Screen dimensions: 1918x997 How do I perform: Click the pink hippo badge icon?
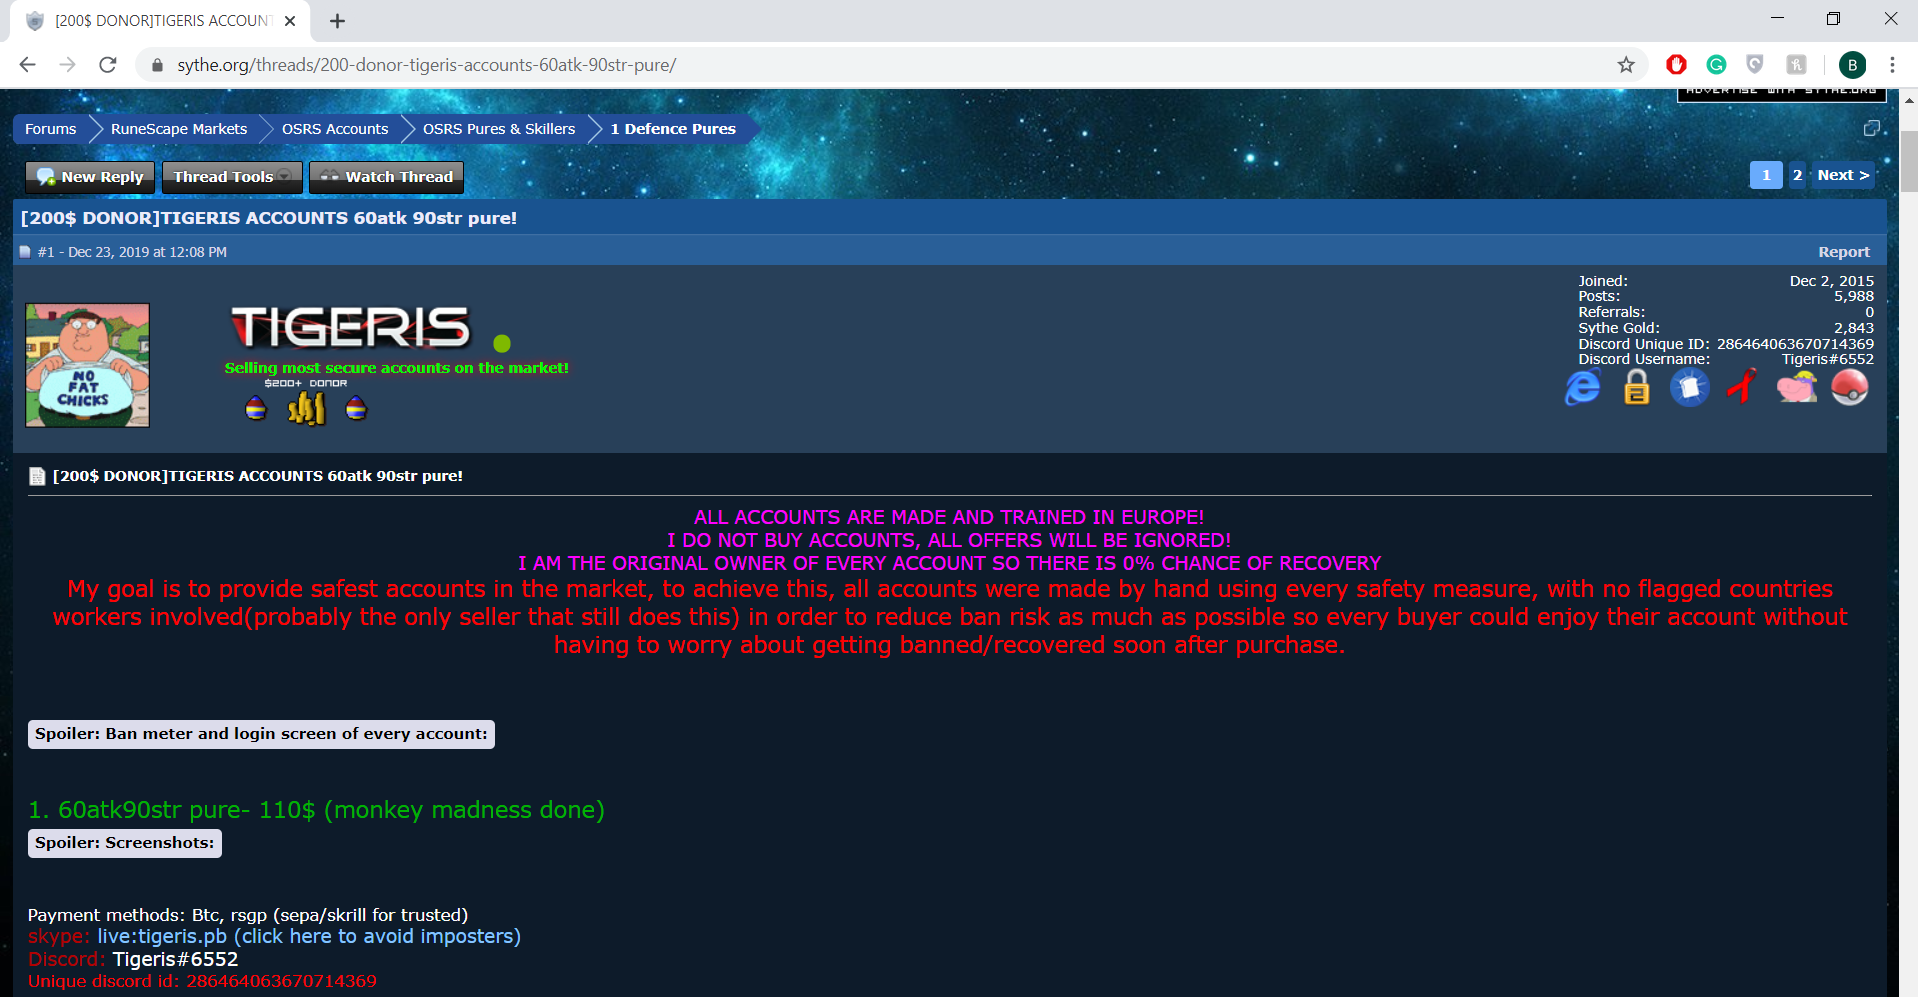tap(1796, 387)
